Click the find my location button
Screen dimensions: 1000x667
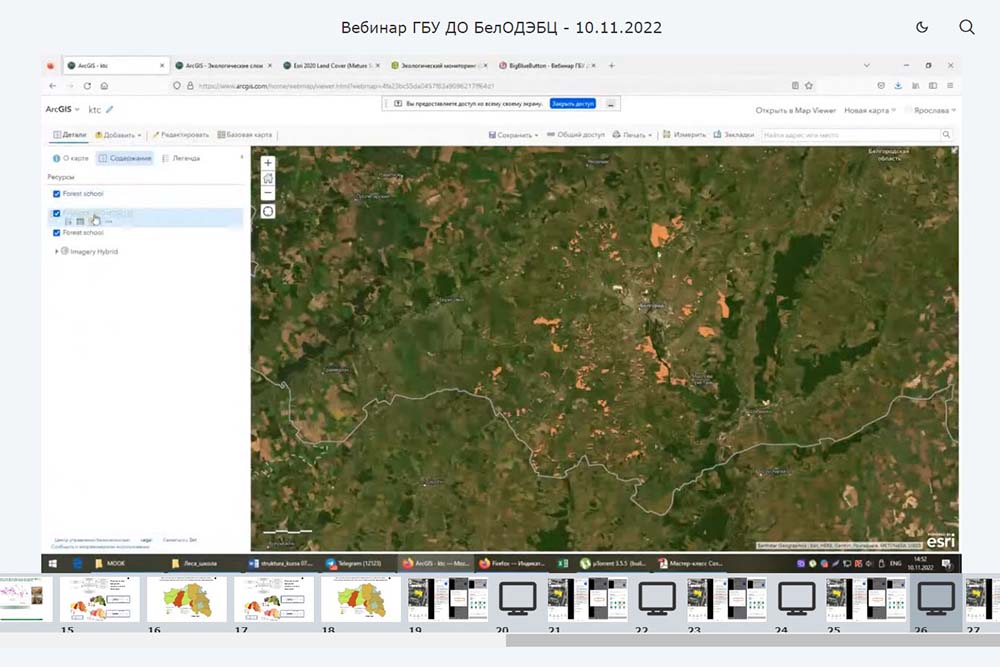tap(268, 211)
